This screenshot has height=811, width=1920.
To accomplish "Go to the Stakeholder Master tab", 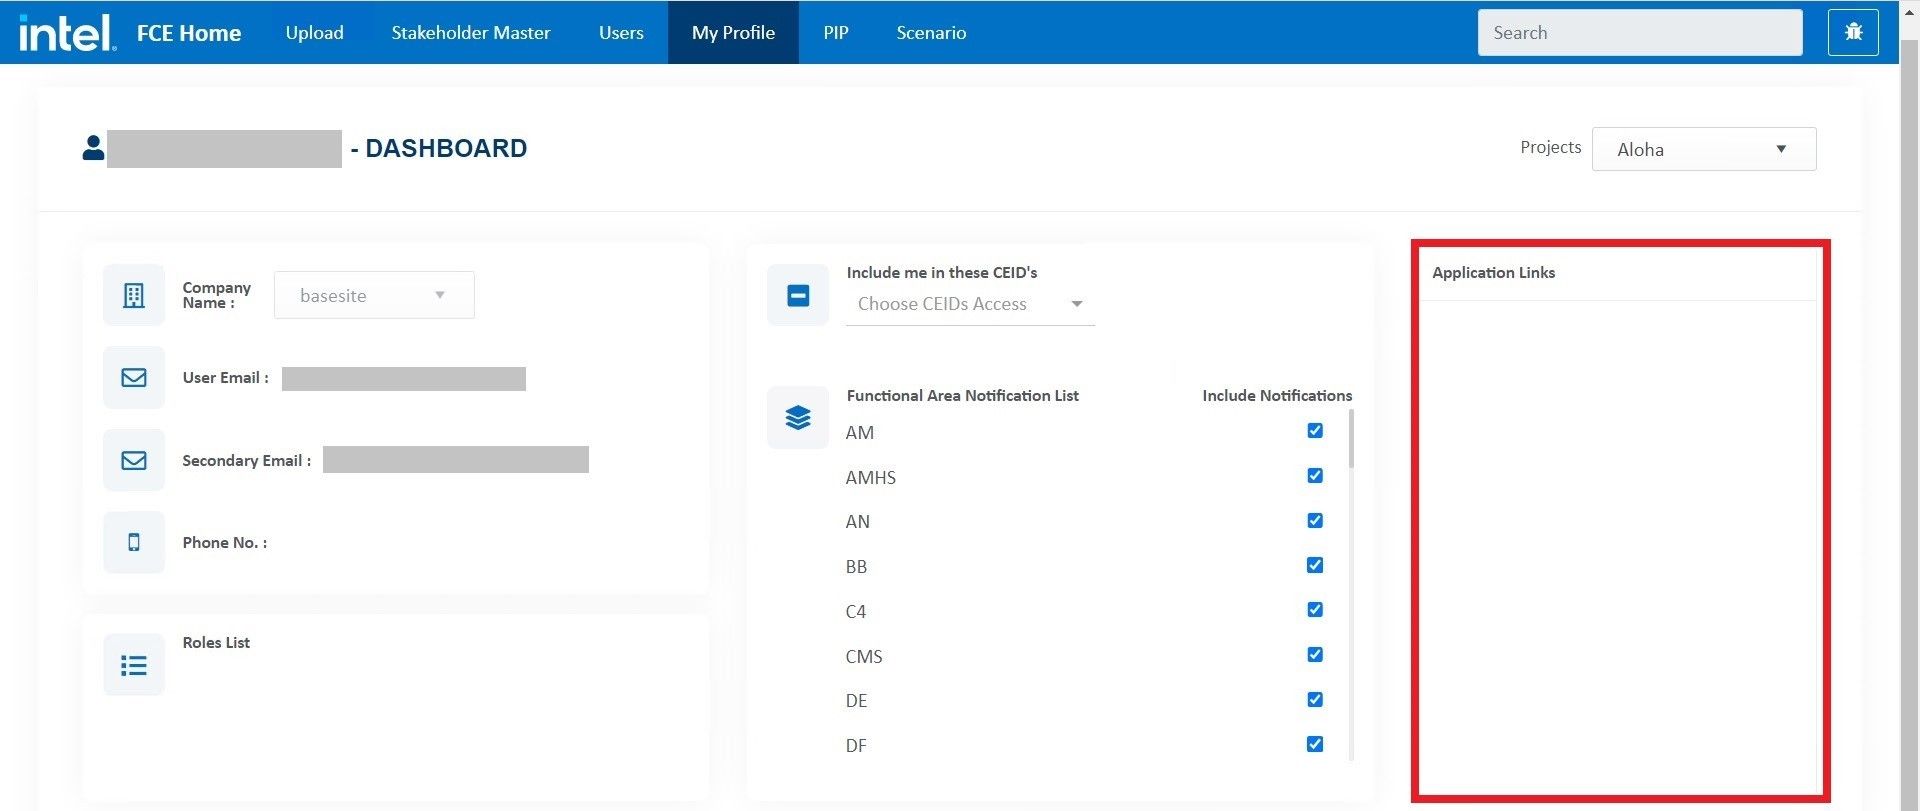I will click(x=470, y=33).
